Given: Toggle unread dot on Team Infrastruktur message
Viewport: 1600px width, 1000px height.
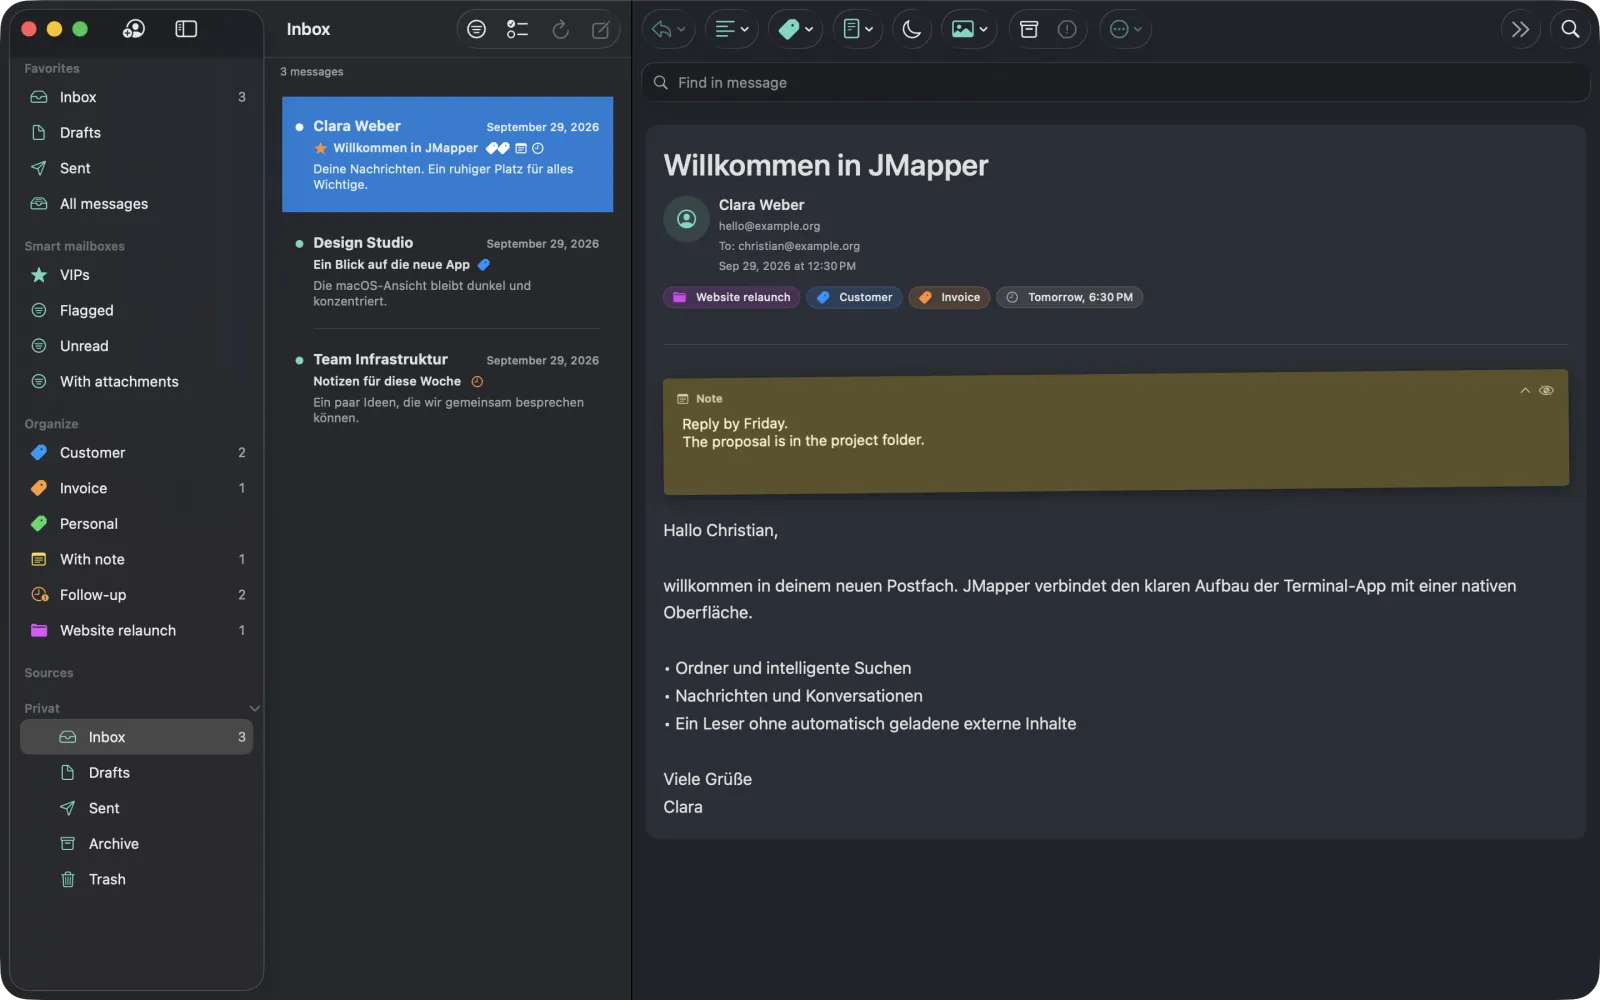Looking at the screenshot, I should tap(299, 360).
